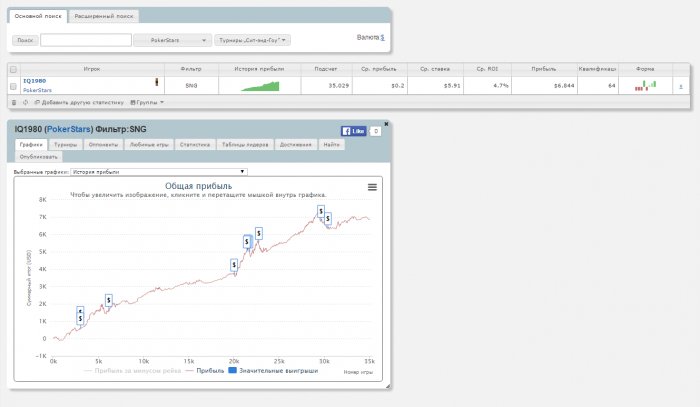Click PokerStars link in the panel title
This screenshot has width=700, height=407.
tap(68, 129)
